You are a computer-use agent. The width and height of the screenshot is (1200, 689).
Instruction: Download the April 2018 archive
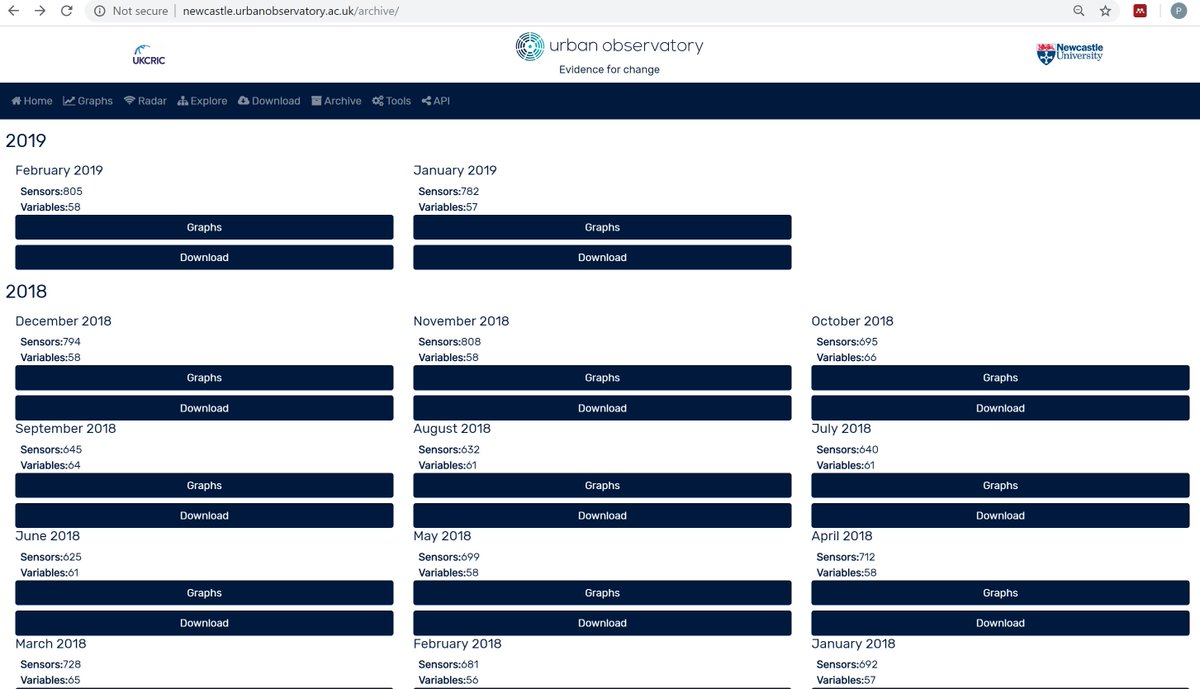(1000, 623)
